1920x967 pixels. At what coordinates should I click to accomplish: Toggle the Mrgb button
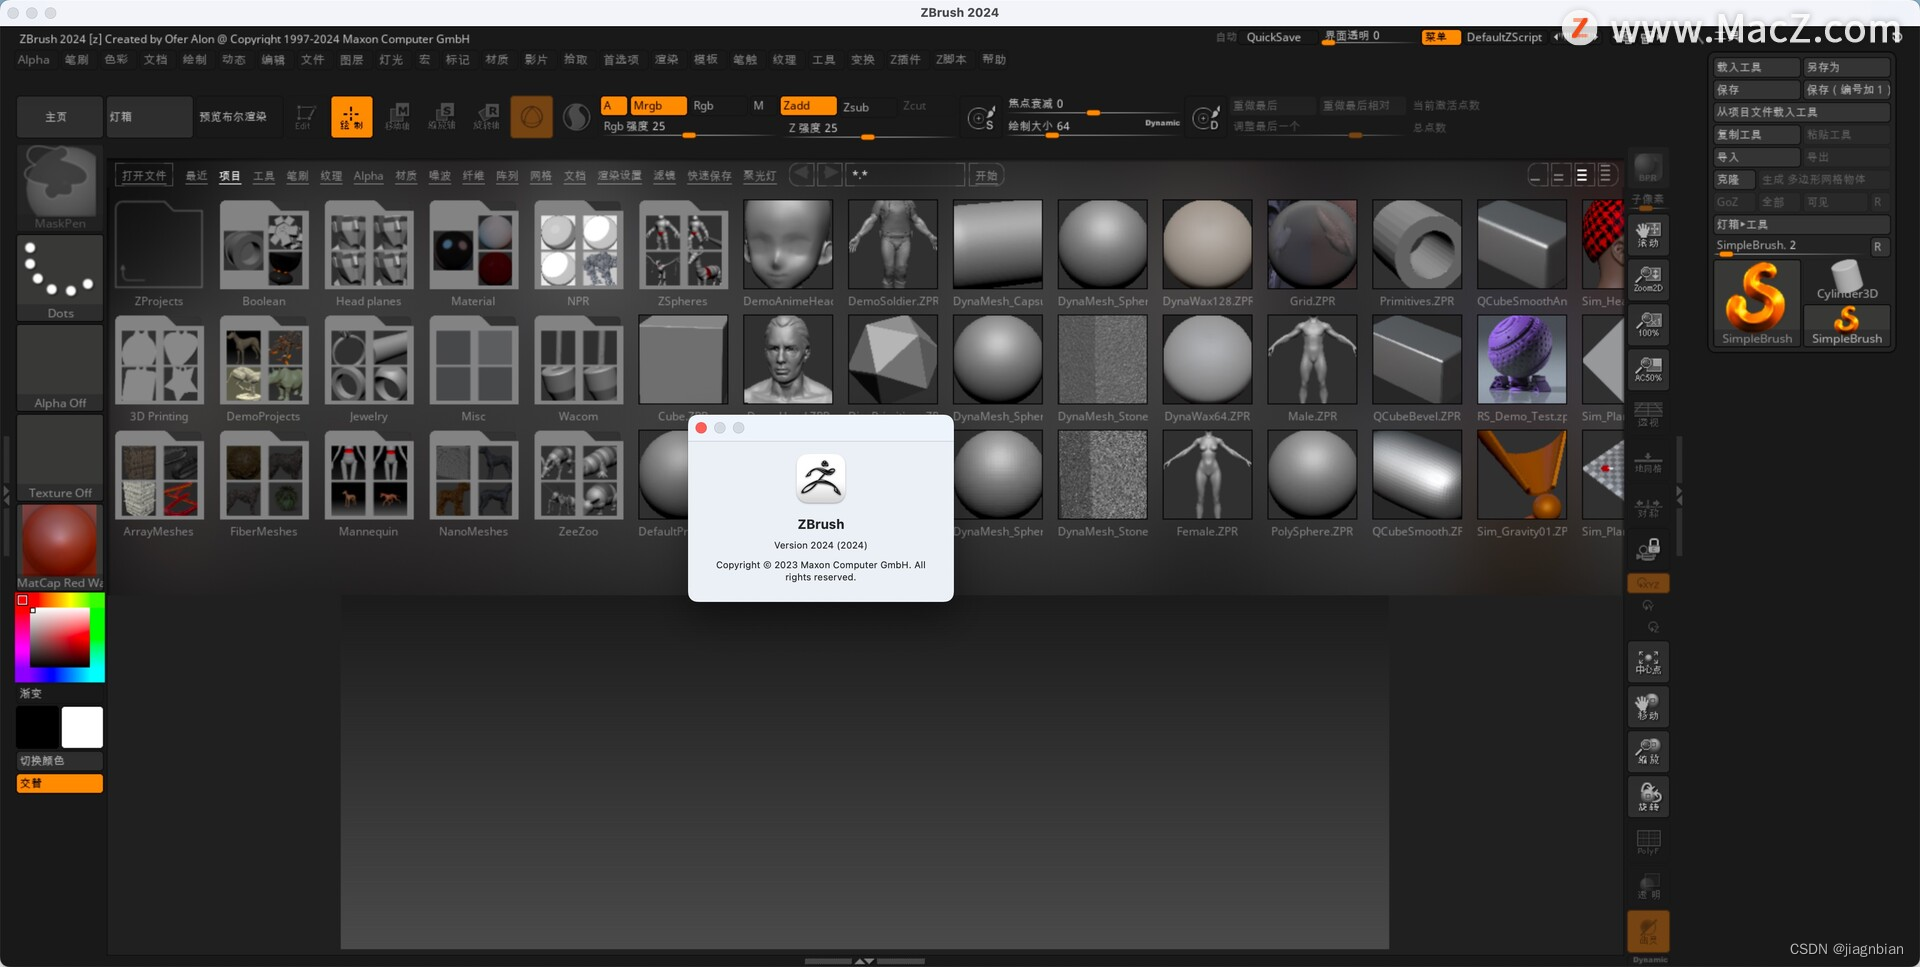coord(657,105)
